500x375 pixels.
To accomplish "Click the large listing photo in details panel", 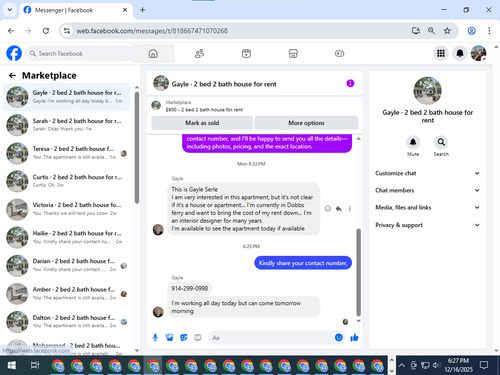I will click(x=427, y=91).
